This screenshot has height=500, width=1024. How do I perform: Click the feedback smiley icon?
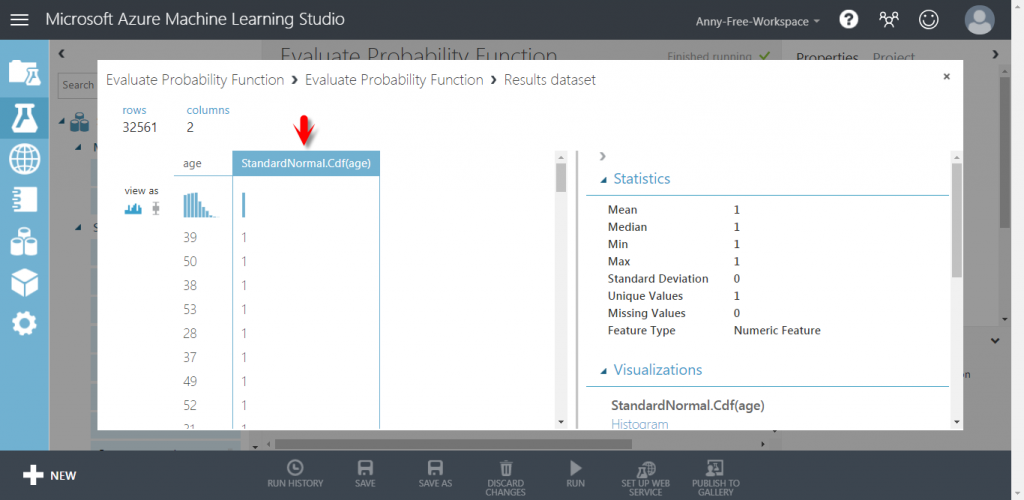pos(929,20)
